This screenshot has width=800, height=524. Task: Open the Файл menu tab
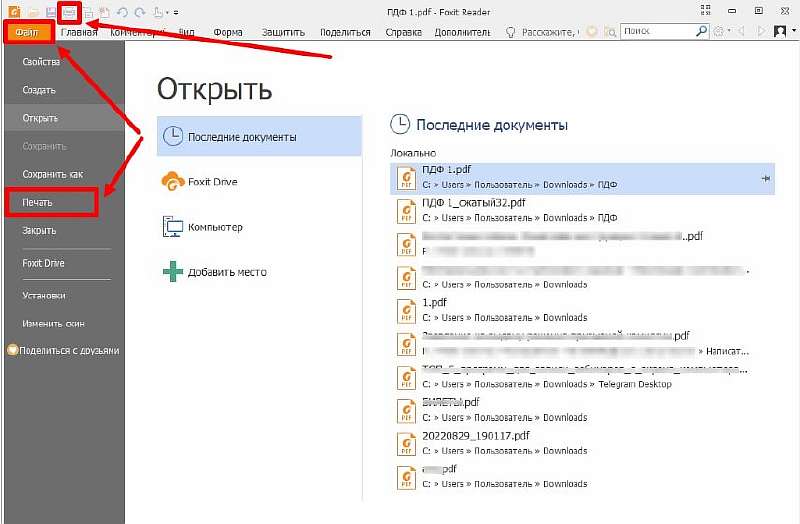point(28,32)
